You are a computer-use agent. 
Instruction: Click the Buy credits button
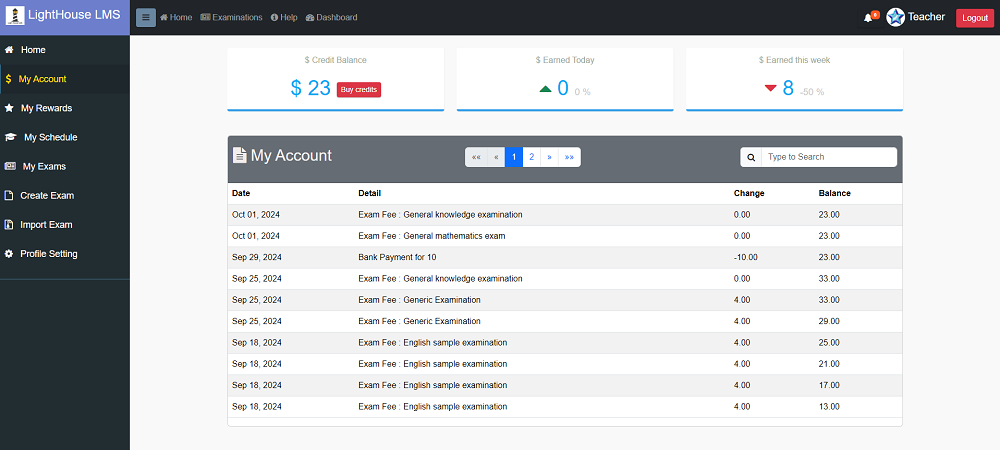pos(359,89)
